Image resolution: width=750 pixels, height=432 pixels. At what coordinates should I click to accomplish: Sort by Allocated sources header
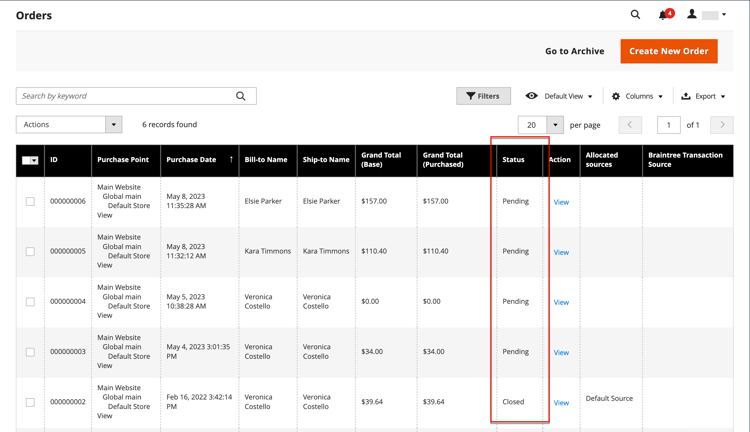pyautogui.click(x=611, y=161)
